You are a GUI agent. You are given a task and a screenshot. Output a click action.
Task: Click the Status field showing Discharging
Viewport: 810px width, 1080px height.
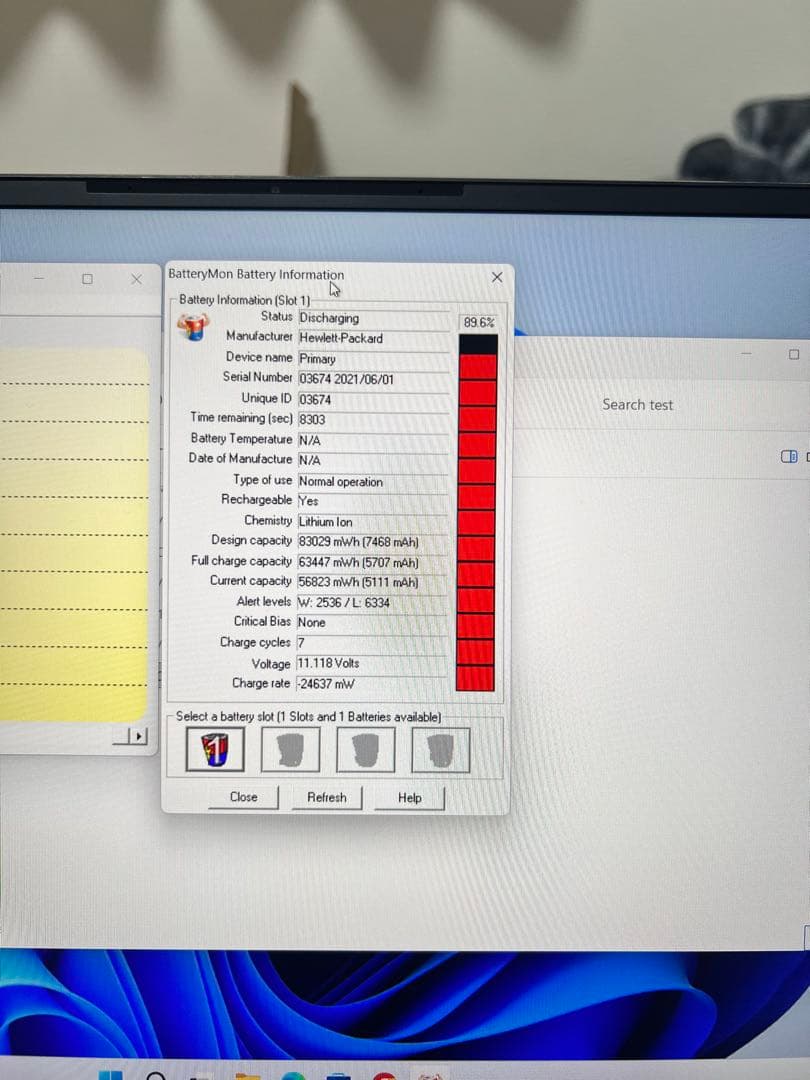373,318
